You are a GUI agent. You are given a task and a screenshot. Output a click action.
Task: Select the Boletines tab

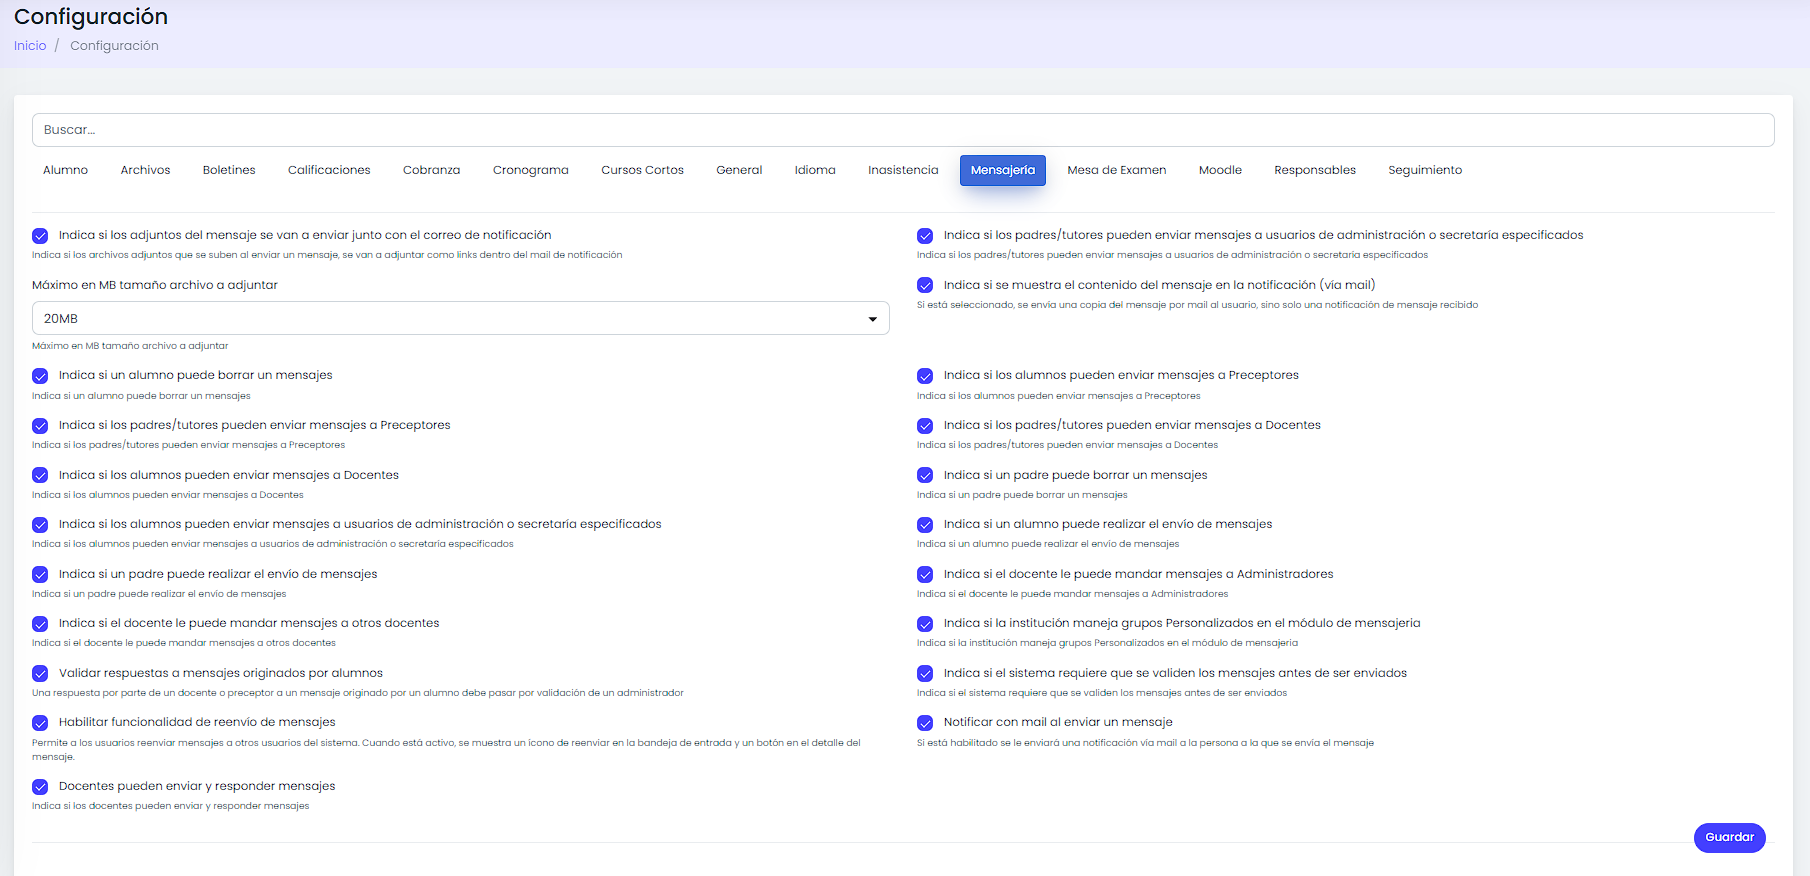[229, 170]
